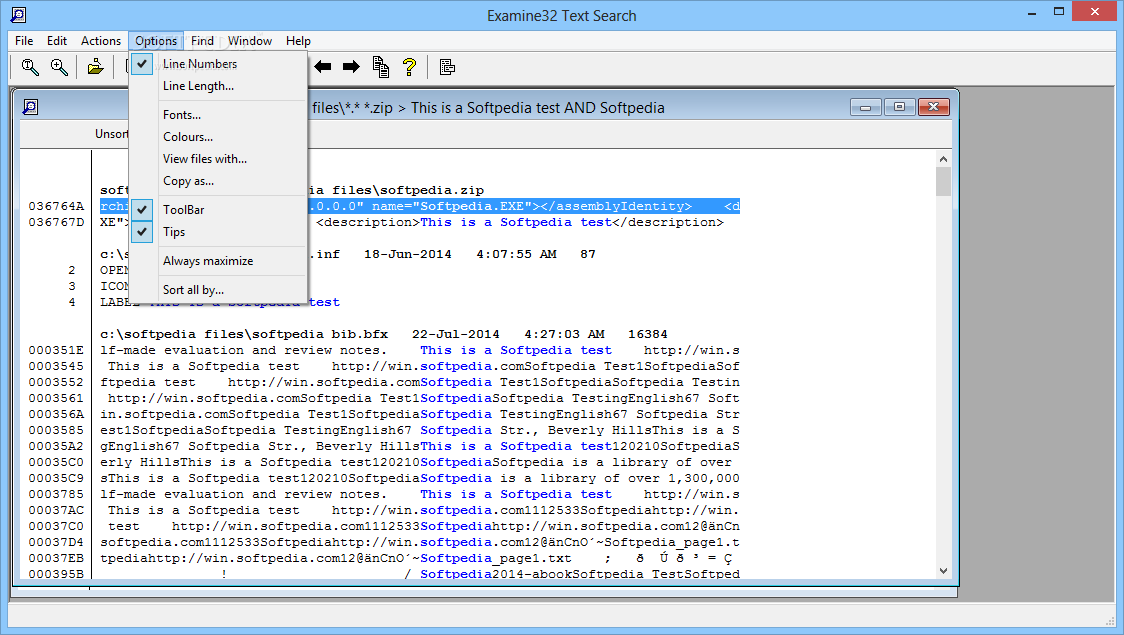This screenshot has height=635, width=1124.
Task: Open Colours... settings
Action: tap(218, 137)
